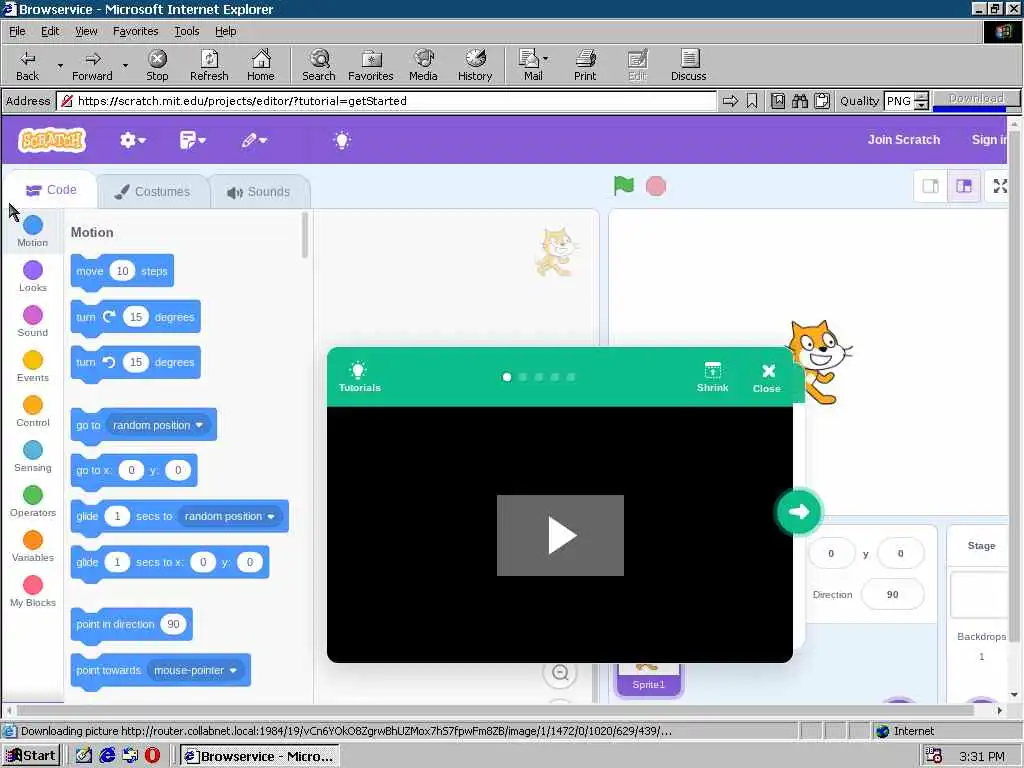Select the Events block category
This screenshot has width=1024, height=768.
(33, 366)
